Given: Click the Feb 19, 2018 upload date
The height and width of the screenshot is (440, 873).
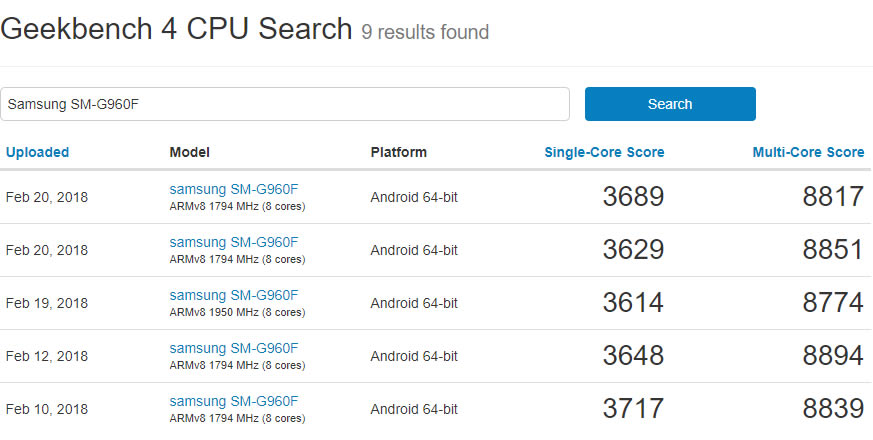Looking at the screenshot, I should click(47, 303).
